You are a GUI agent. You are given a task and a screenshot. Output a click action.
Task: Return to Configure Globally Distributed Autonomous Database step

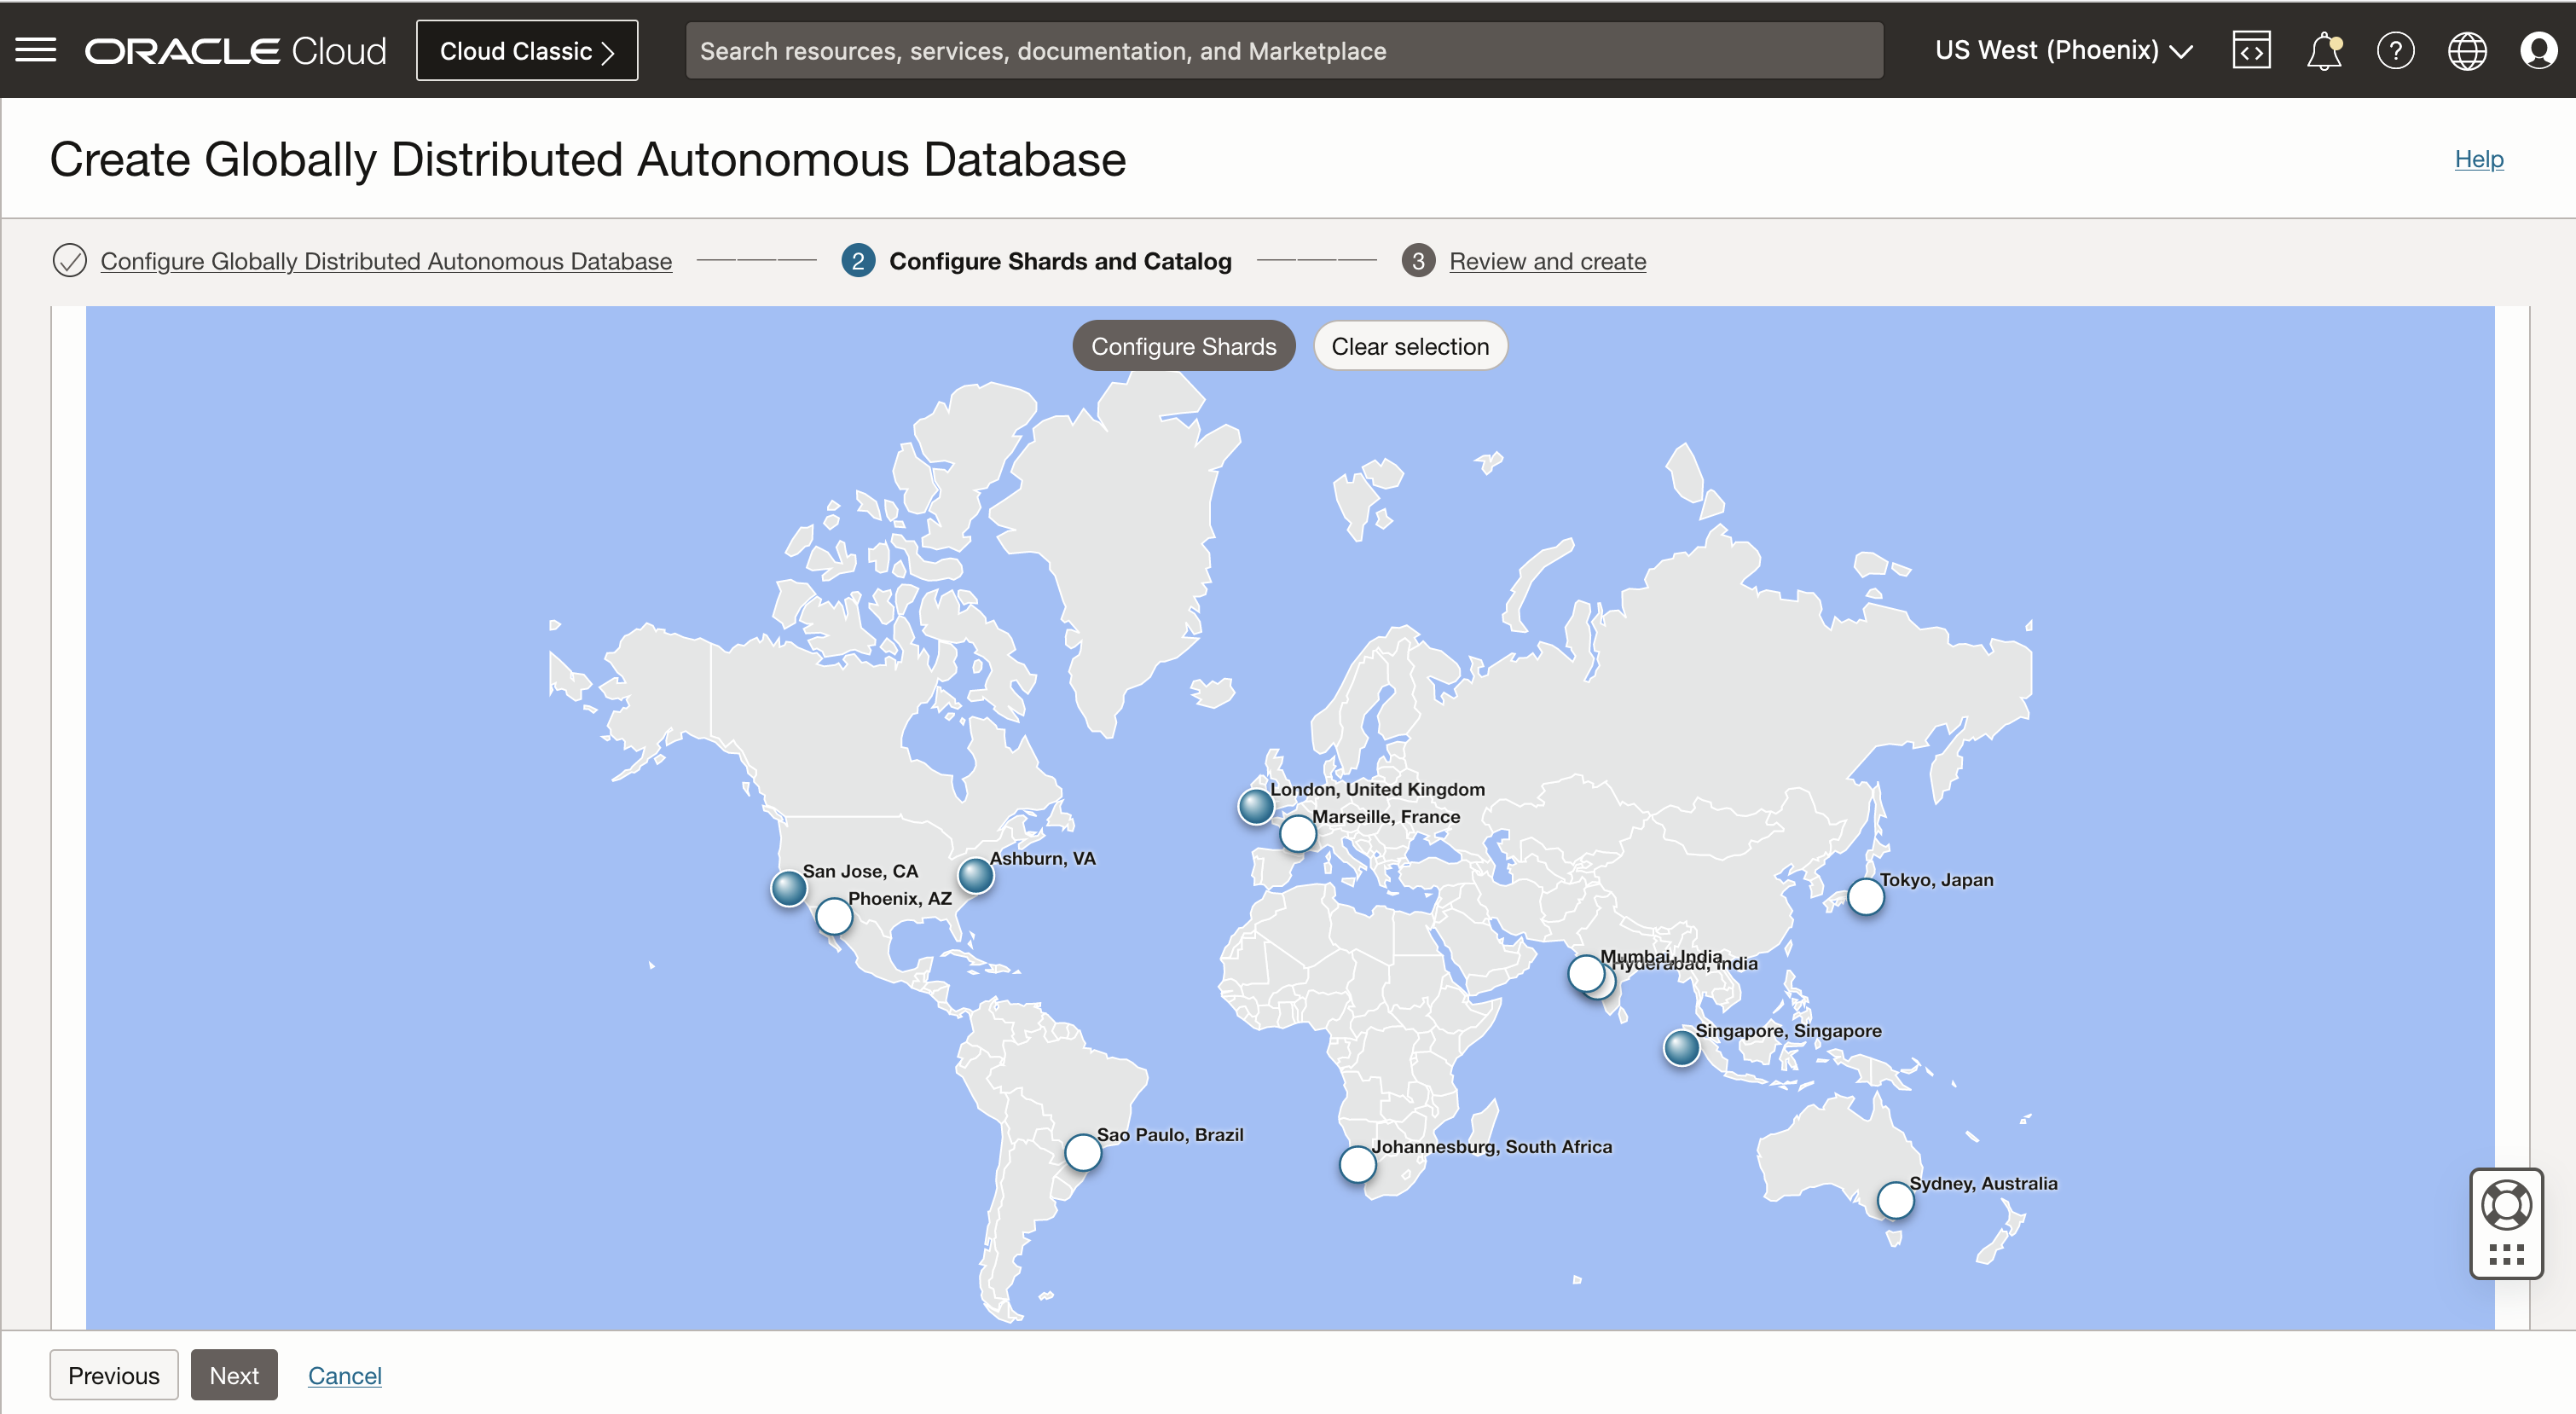pos(386,261)
